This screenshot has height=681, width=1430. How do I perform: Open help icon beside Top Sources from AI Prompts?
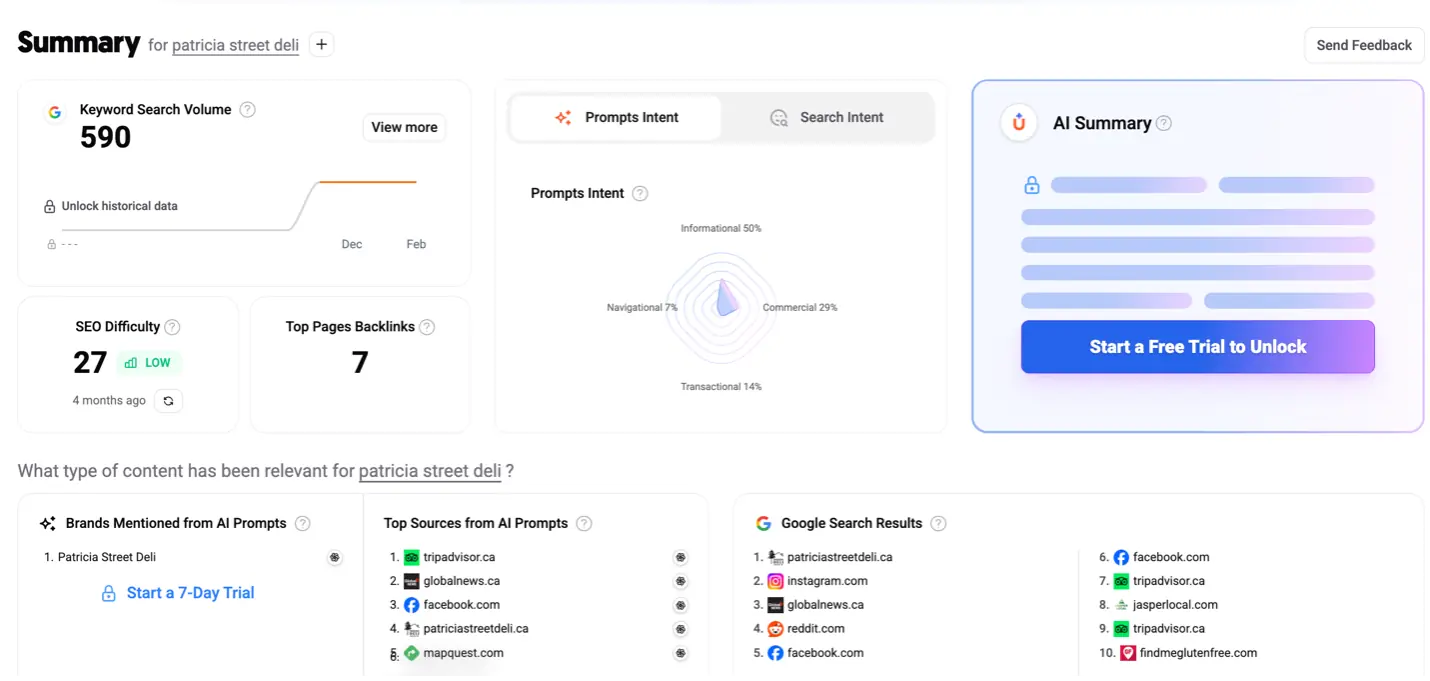tap(584, 523)
